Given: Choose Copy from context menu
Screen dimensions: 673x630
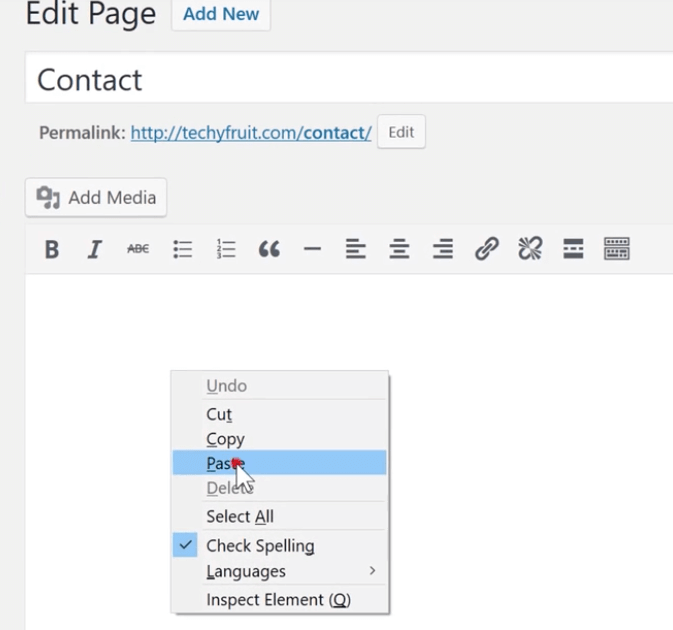Looking at the screenshot, I should [279, 439].
